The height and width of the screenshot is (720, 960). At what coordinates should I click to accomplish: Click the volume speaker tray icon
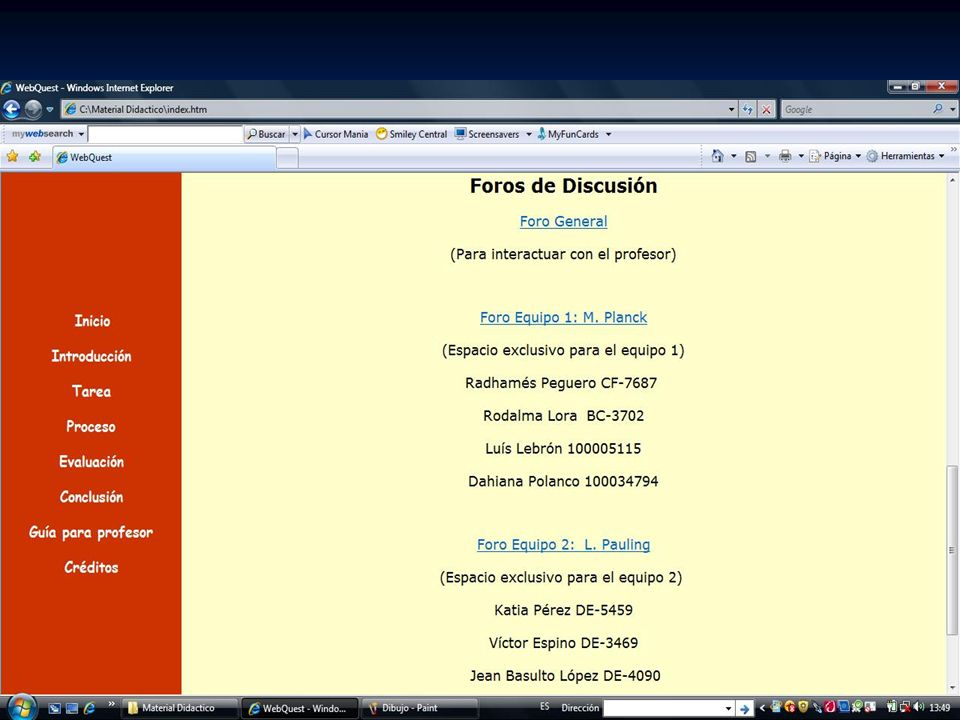tap(918, 707)
